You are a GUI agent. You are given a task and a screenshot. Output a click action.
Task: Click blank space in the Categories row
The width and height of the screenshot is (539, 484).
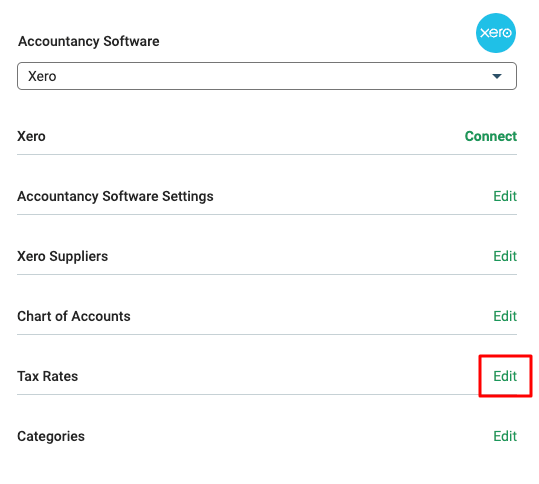click(x=289, y=436)
